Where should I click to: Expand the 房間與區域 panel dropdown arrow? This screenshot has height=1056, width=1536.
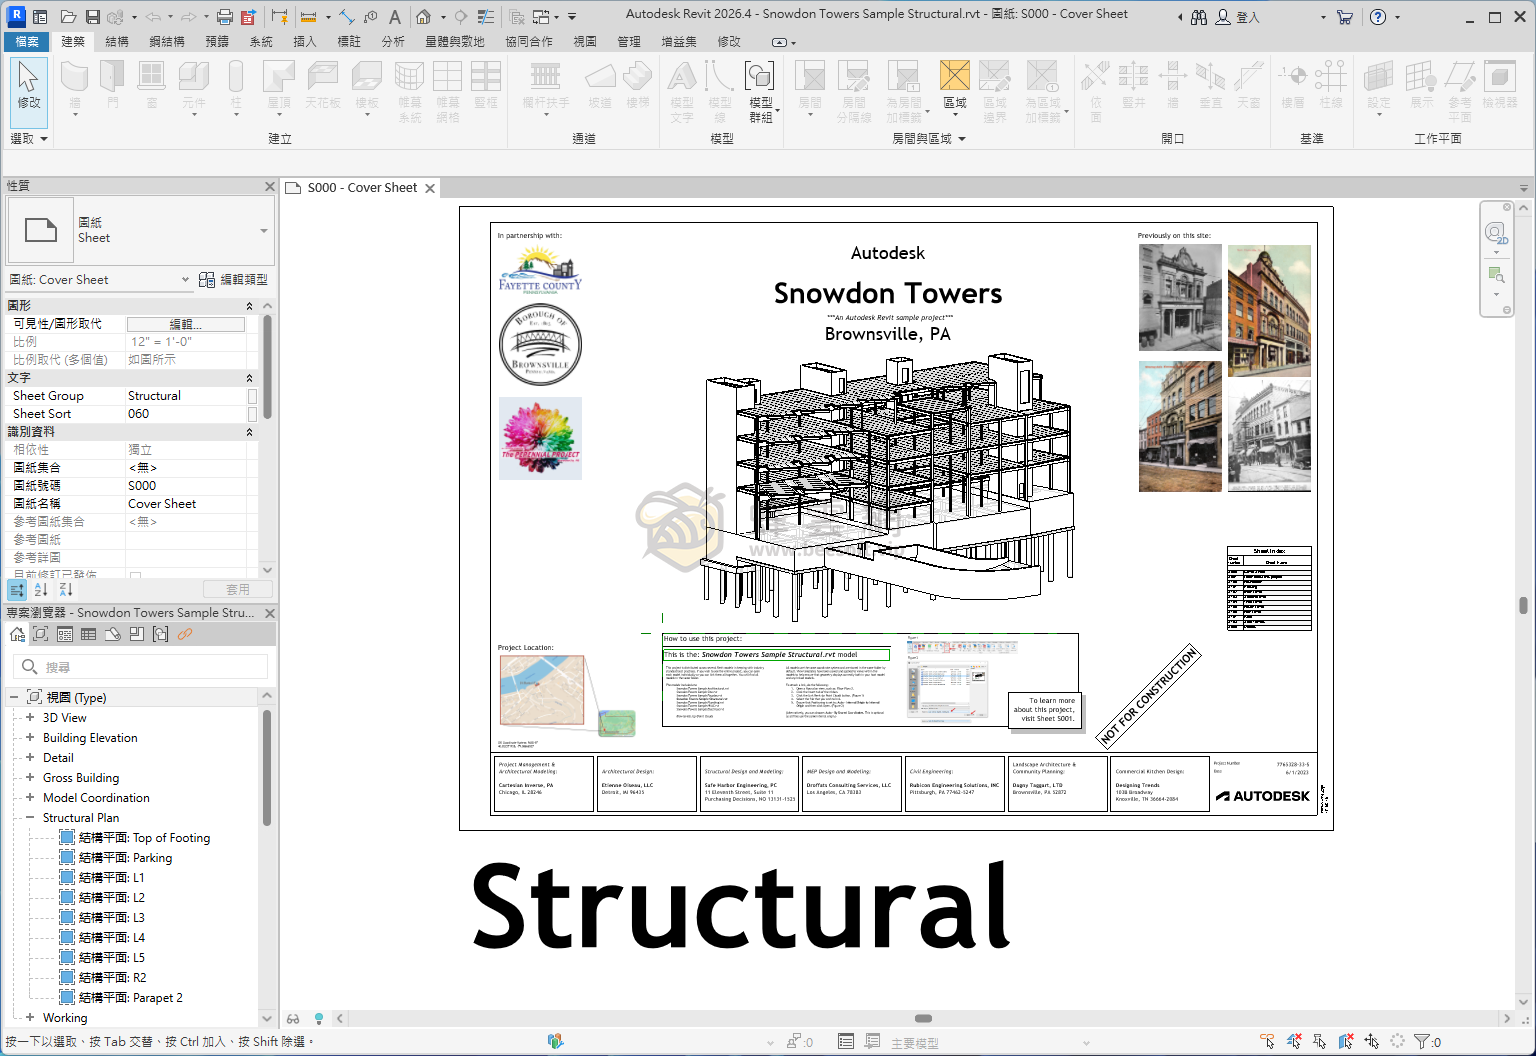coord(962,139)
